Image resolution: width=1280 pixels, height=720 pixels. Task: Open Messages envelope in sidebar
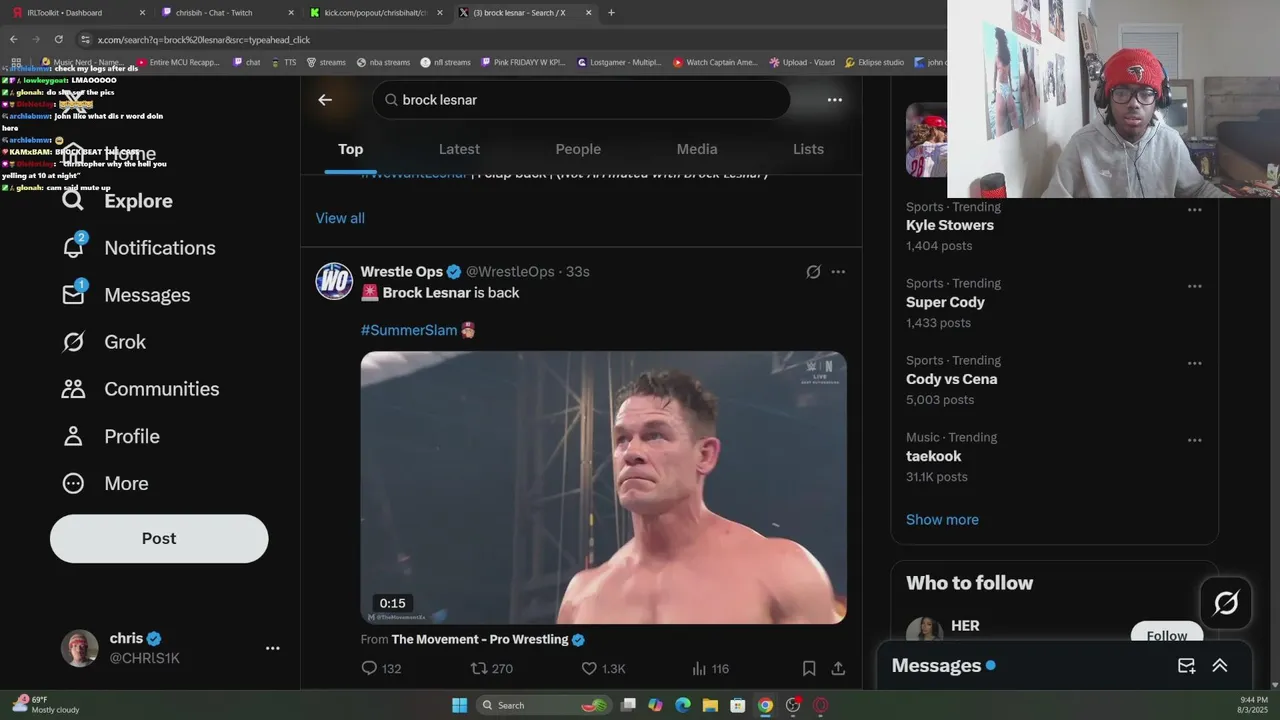click(x=126, y=295)
